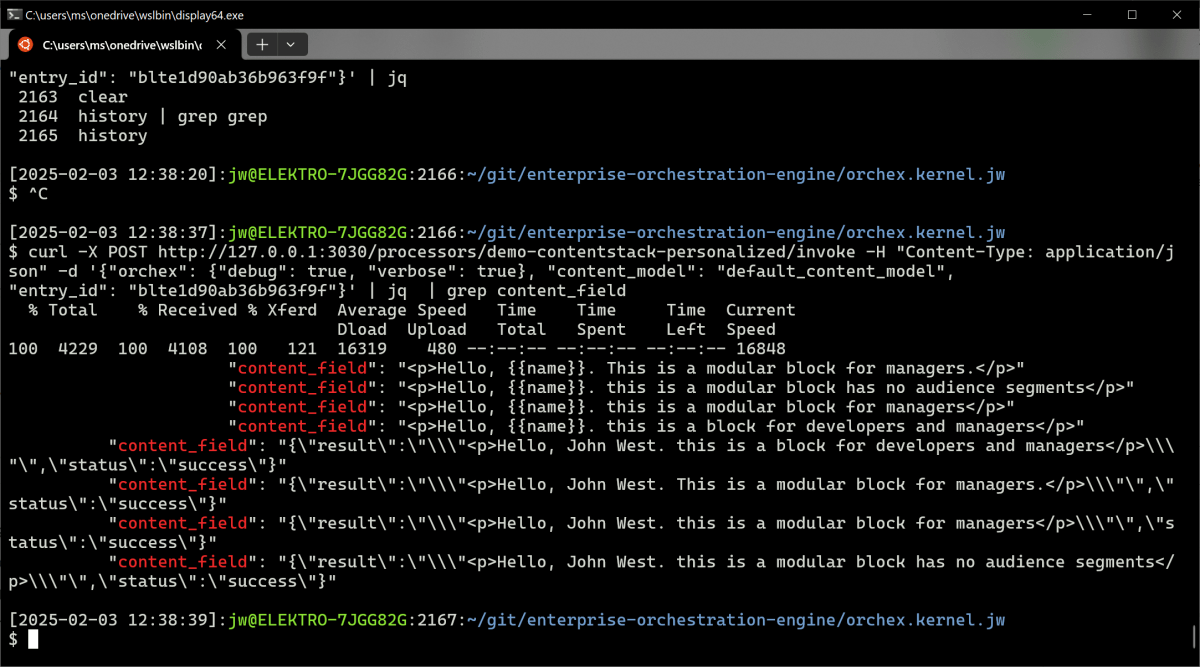Click the Ubuntu logo on the tab
This screenshot has width=1200, height=667.
(x=25, y=45)
